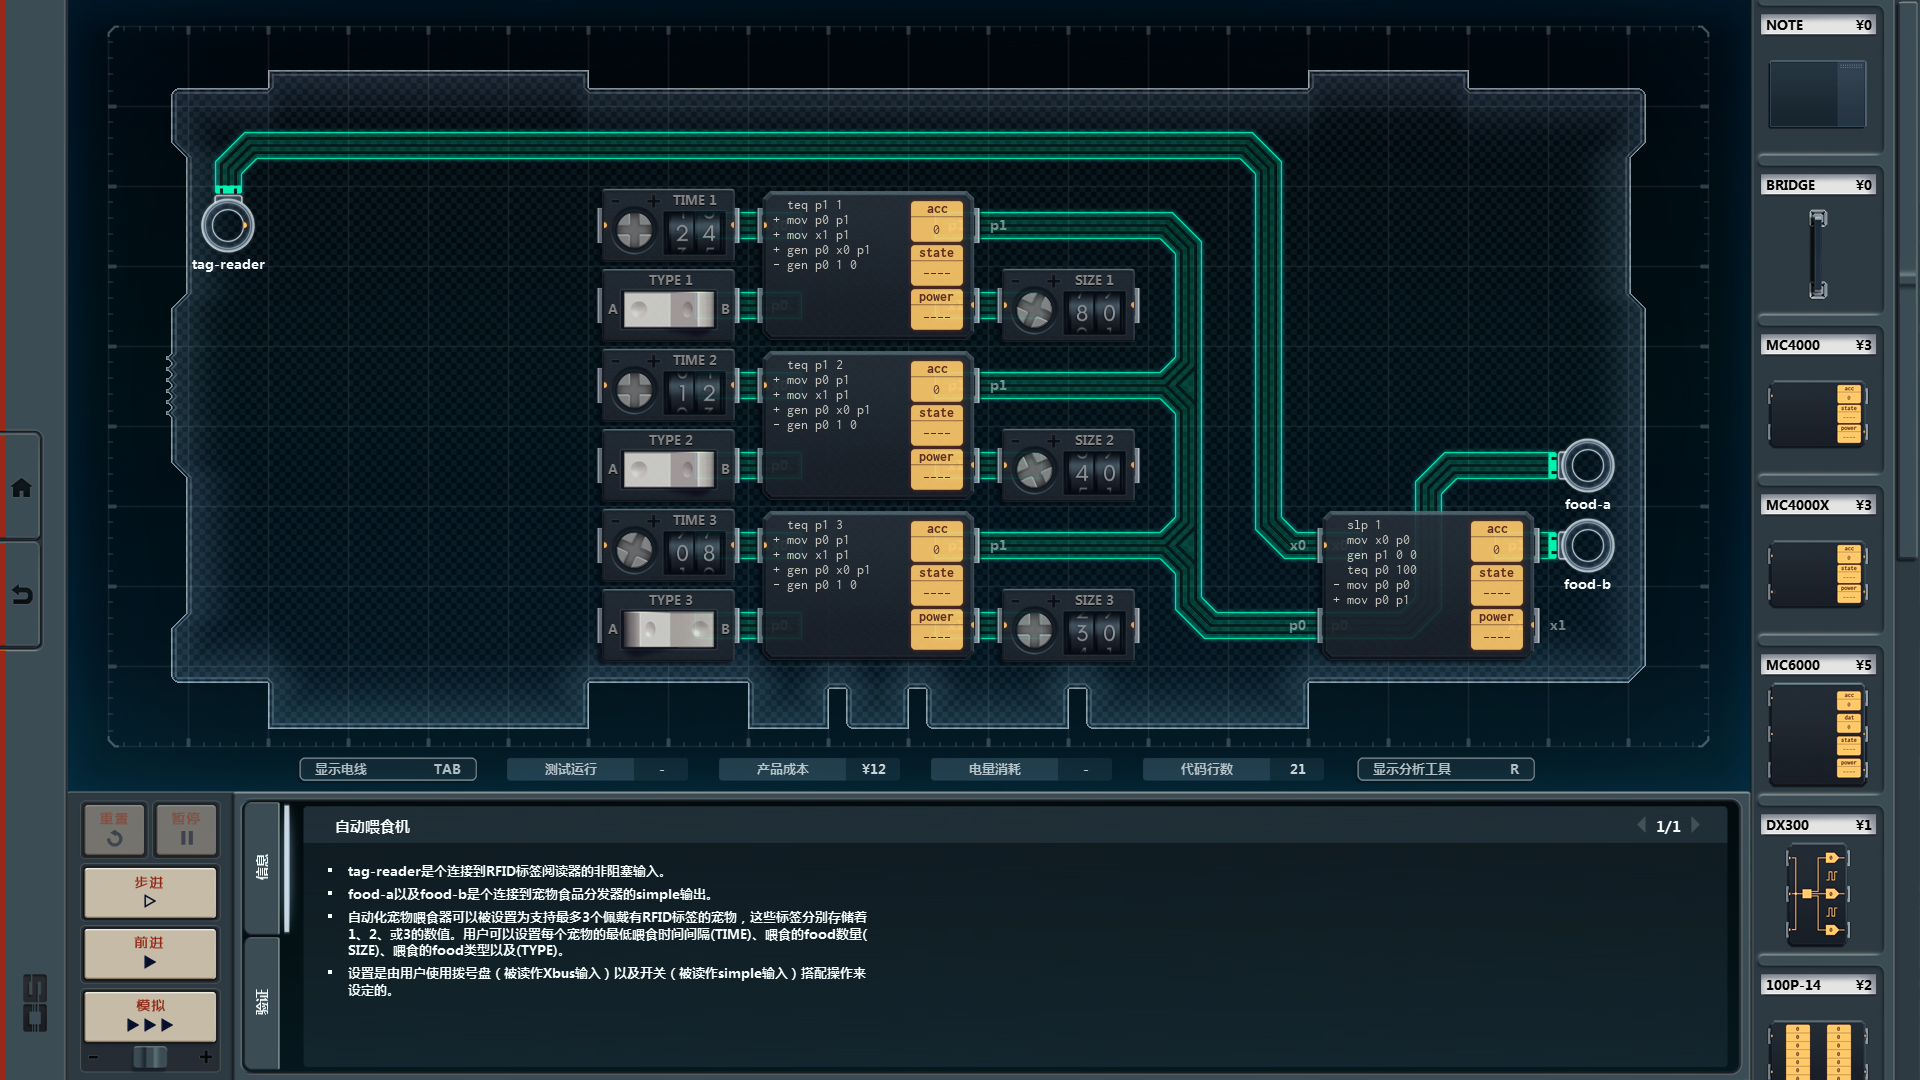This screenshot has height=1080, width=1920.
Task: Flip the TYPE 2 A/B switch
Action: [669, 469]
